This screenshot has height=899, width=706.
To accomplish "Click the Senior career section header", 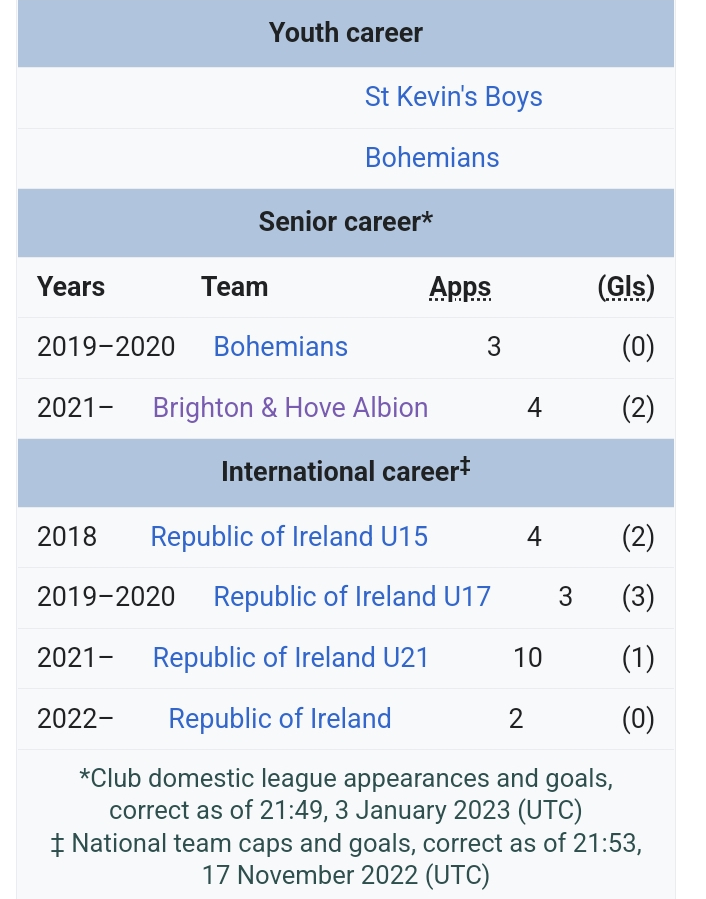I will [346, 222].
